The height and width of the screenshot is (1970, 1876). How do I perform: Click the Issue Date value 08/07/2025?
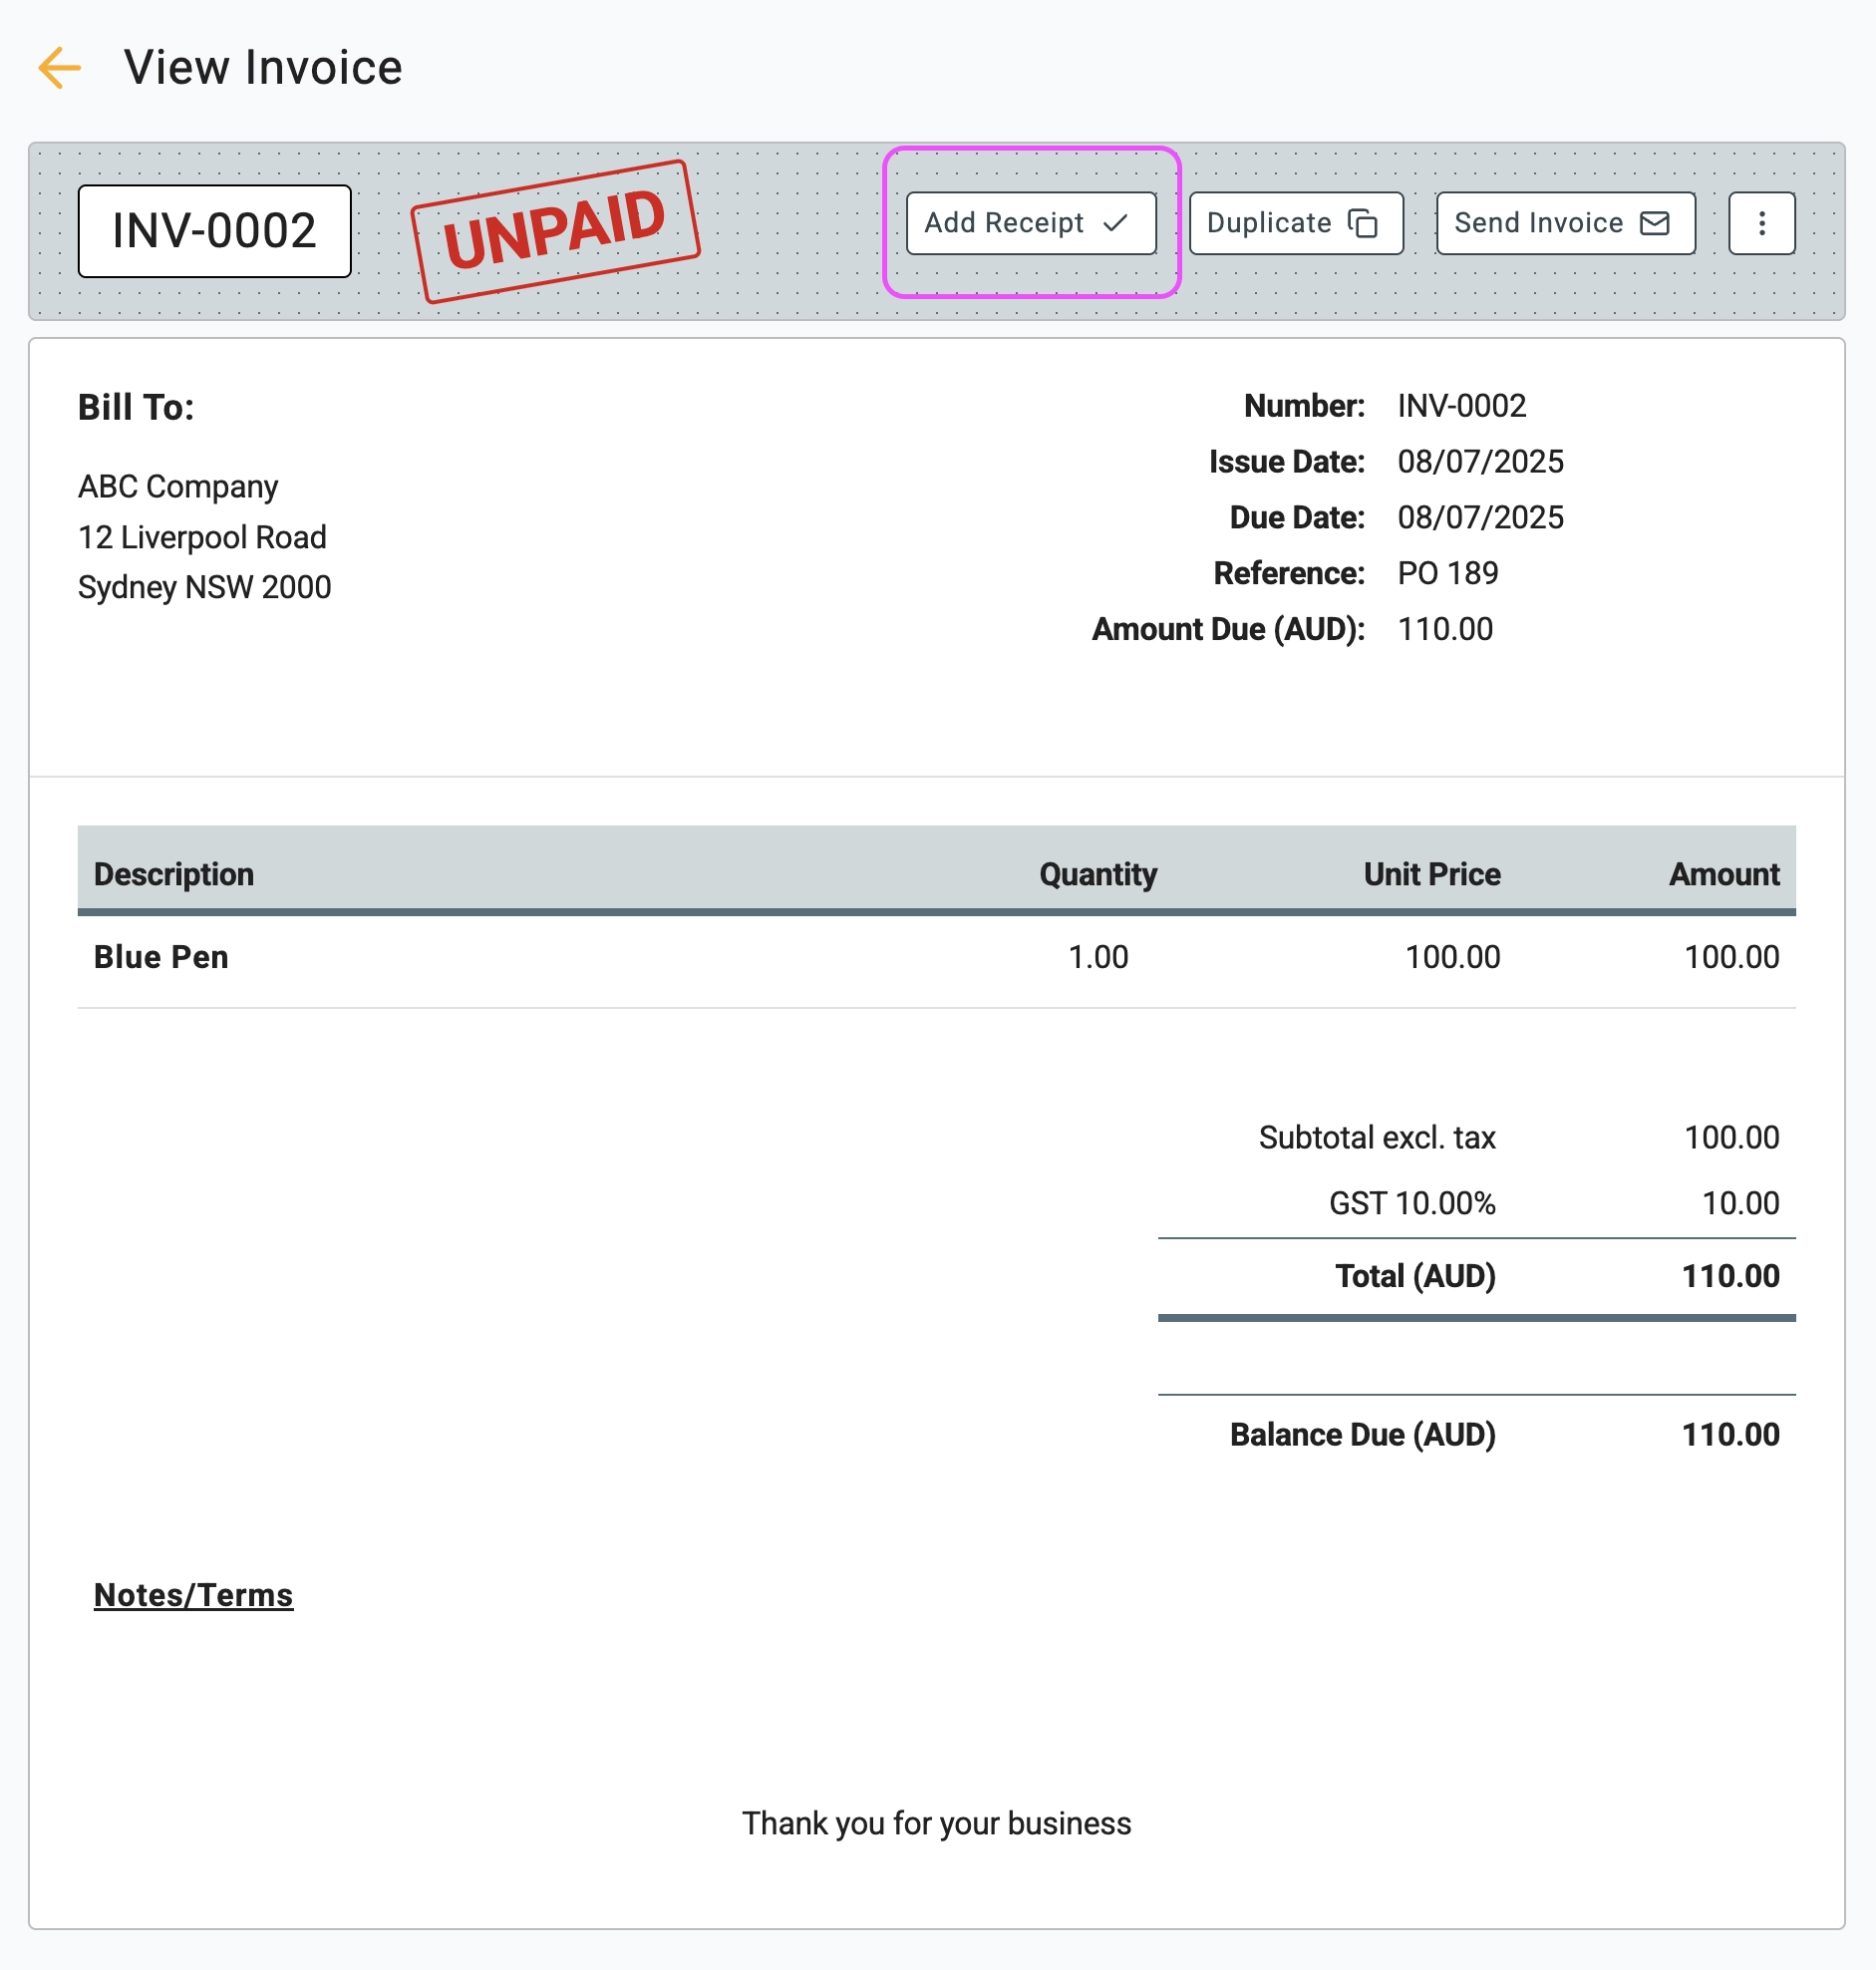(1480, 462)
